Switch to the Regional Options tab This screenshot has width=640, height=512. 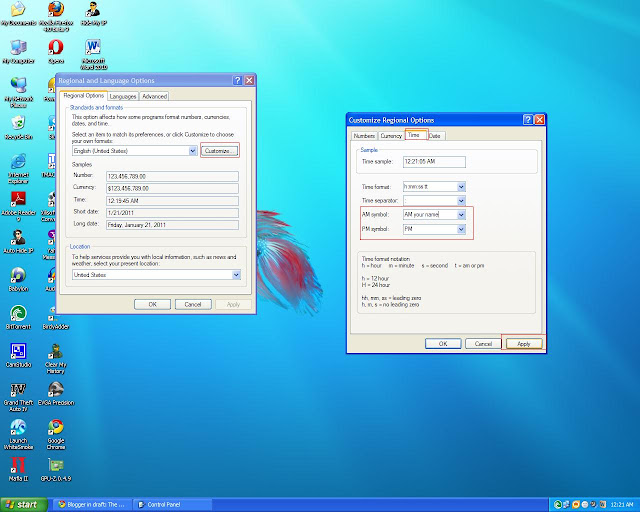click(x=84, y=96)
